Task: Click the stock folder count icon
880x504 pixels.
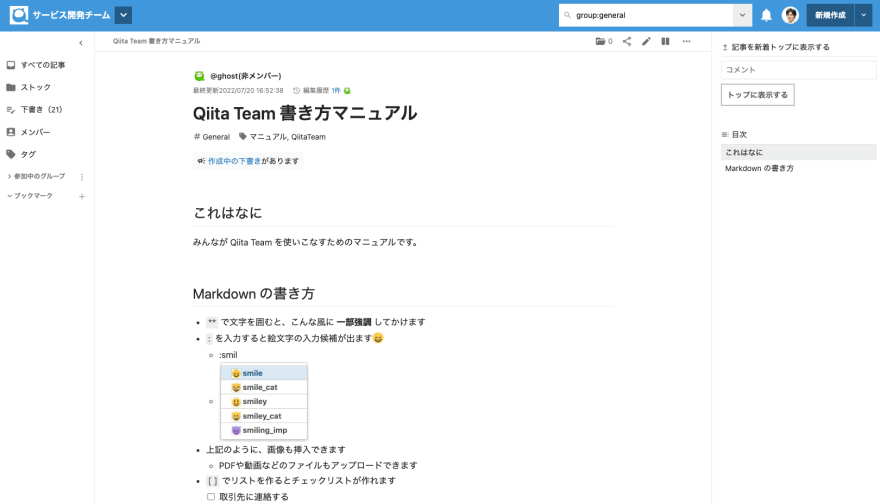Action: [604, 41]
